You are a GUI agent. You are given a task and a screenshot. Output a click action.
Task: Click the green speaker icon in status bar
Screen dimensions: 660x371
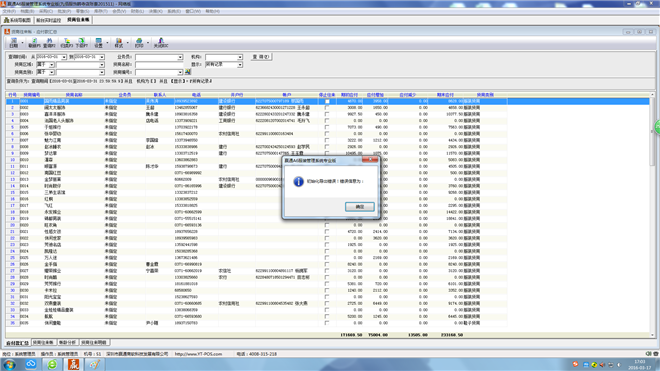(648, 354)
